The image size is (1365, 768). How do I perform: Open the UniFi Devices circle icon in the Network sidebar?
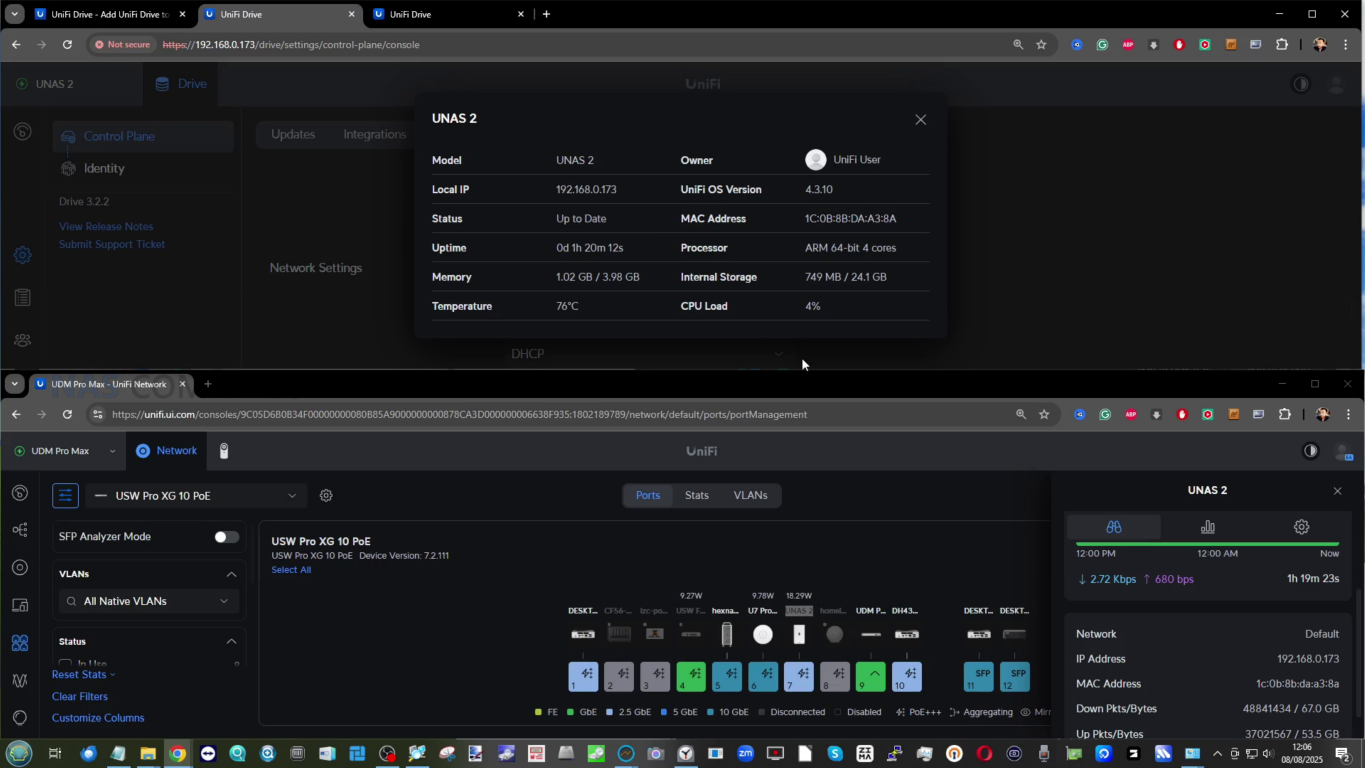20,567
